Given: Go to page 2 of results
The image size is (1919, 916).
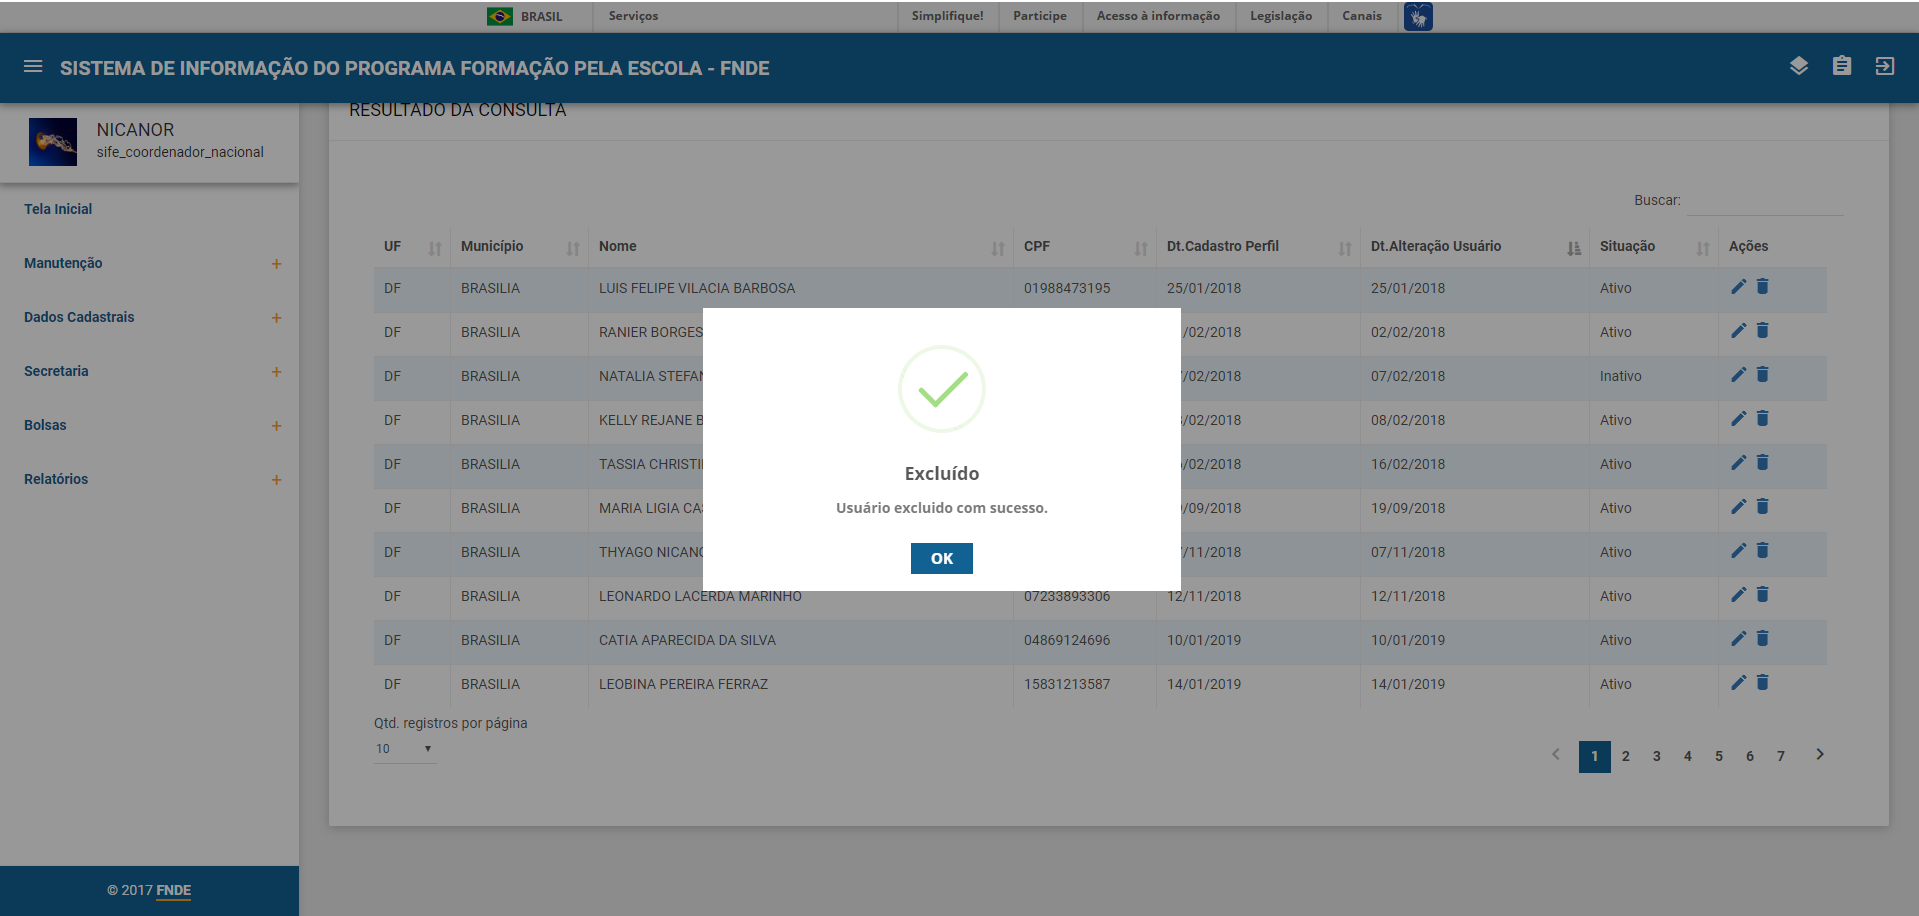Looking at the screenshot, I should [x=1625, y=756].
